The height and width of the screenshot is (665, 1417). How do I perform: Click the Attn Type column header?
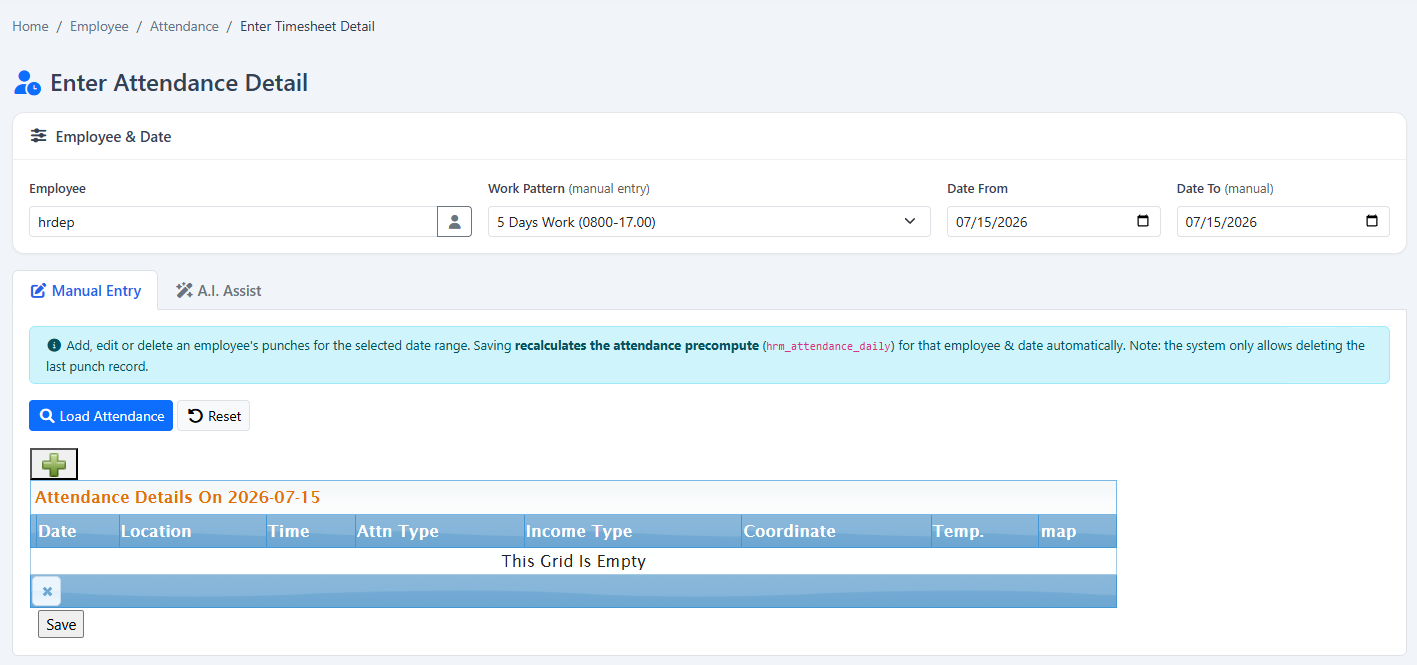(439, 531)
